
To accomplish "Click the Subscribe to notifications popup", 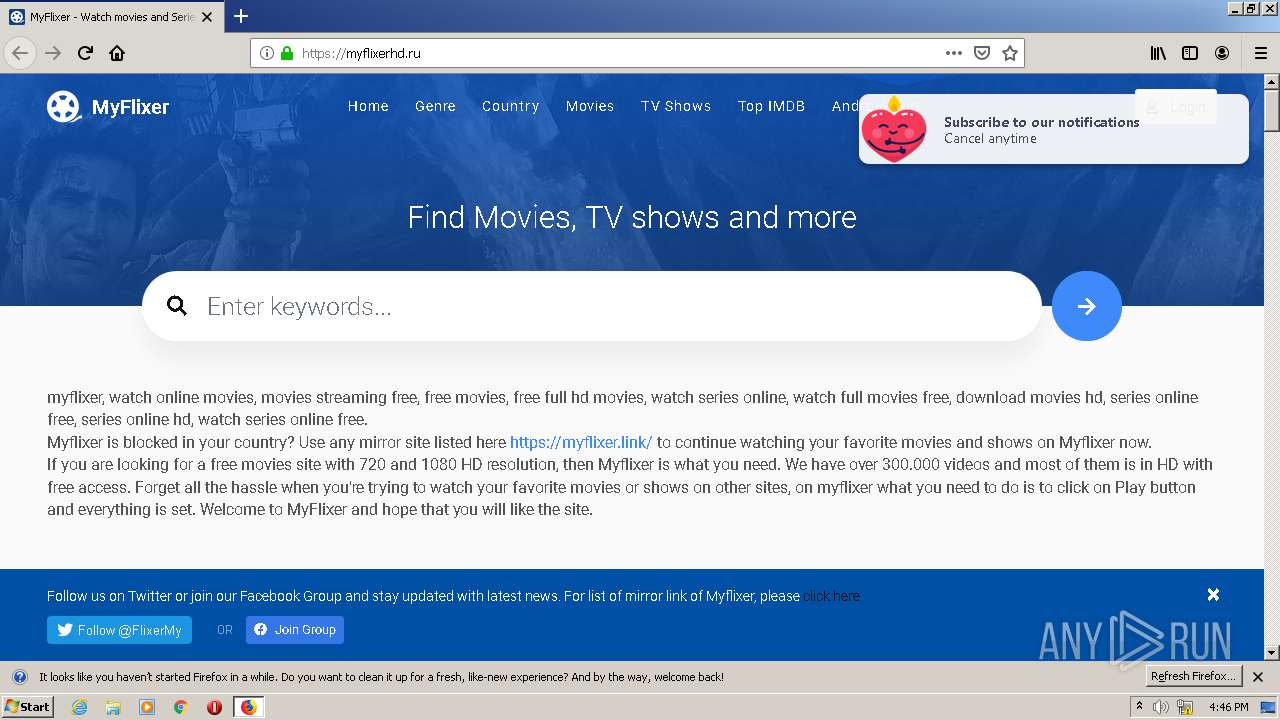I will point(1053,129).
